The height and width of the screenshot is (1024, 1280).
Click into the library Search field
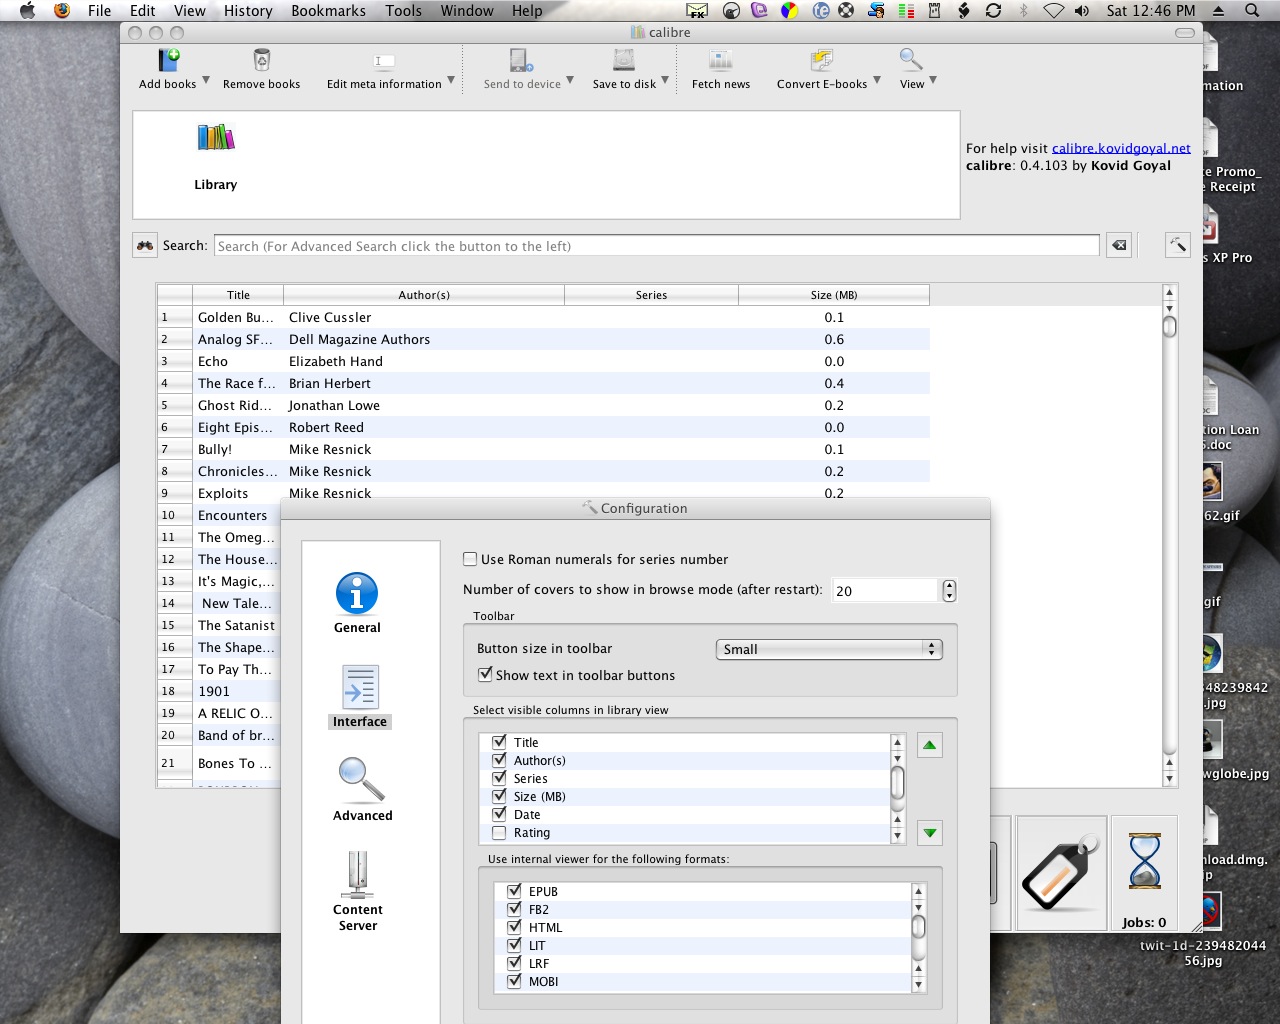[656, 246]
